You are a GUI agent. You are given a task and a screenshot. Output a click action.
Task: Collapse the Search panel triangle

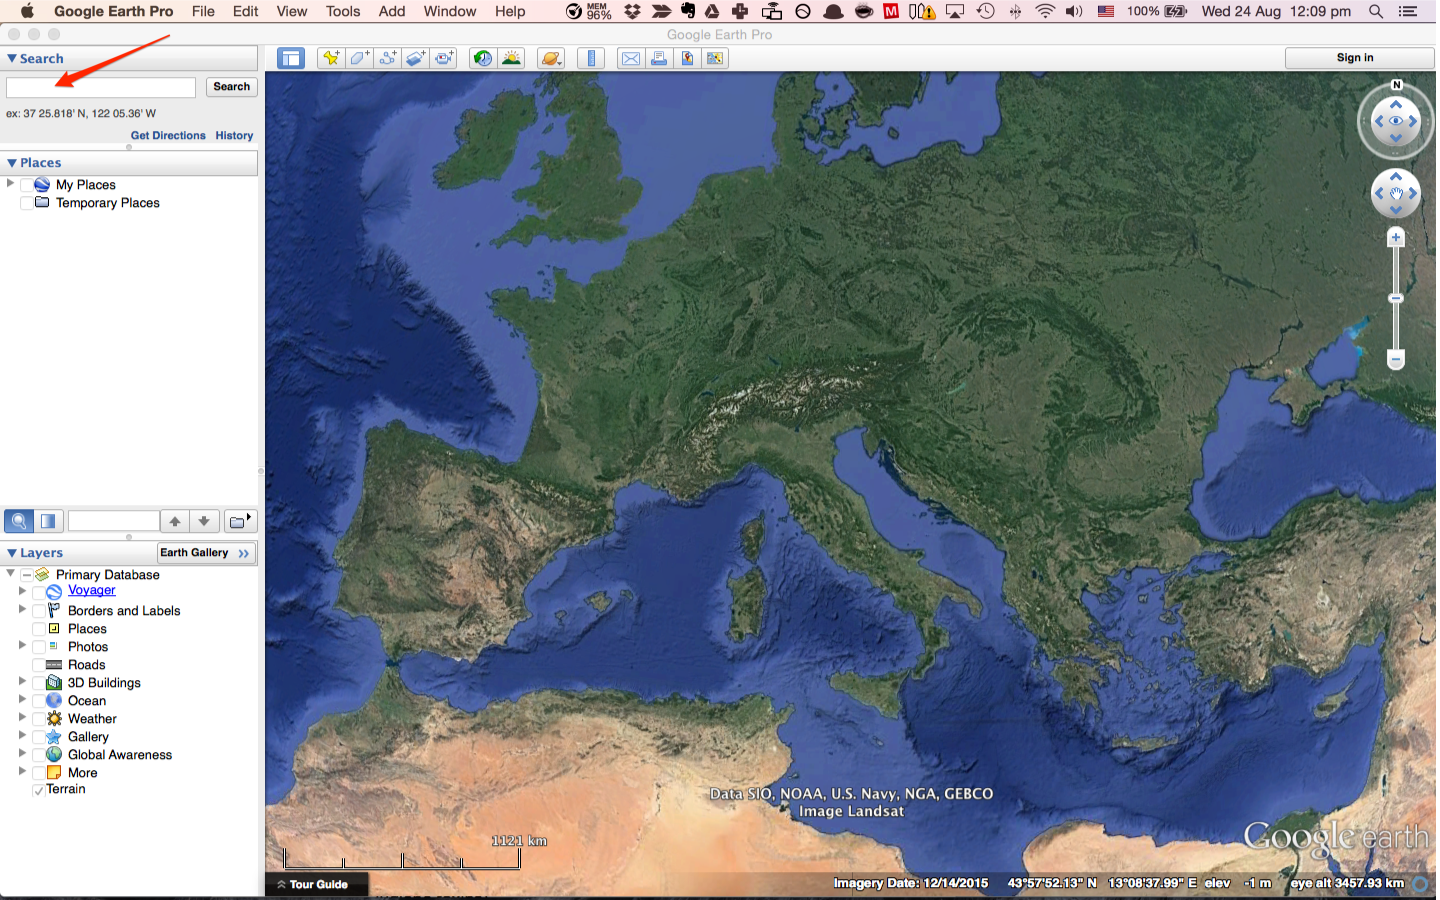[x=12, y=59]
